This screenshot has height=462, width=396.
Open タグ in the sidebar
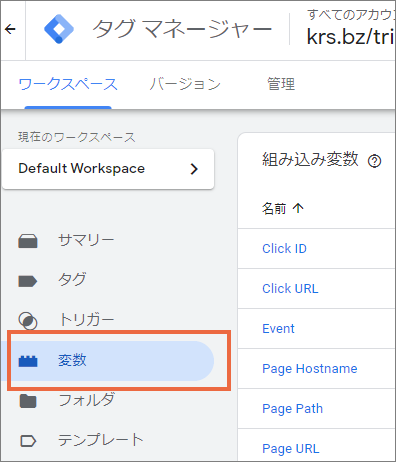72,279
